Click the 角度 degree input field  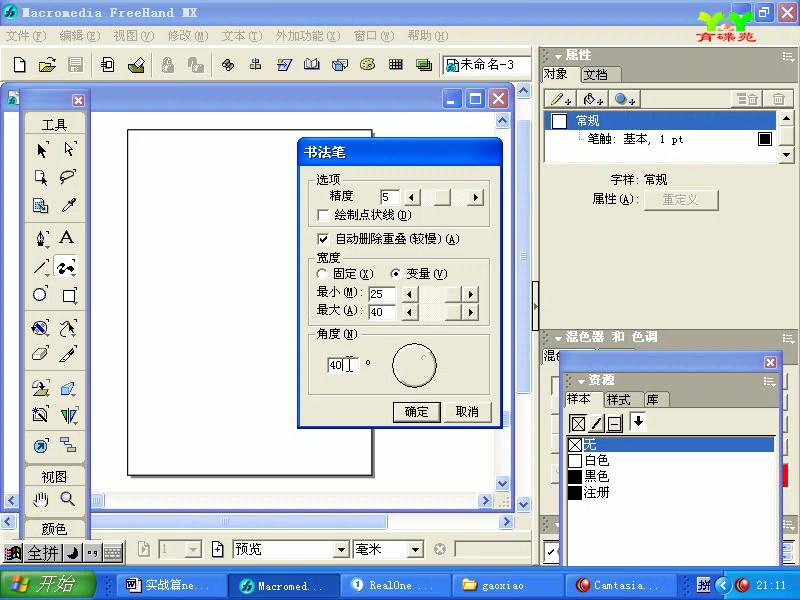(342, 365)
